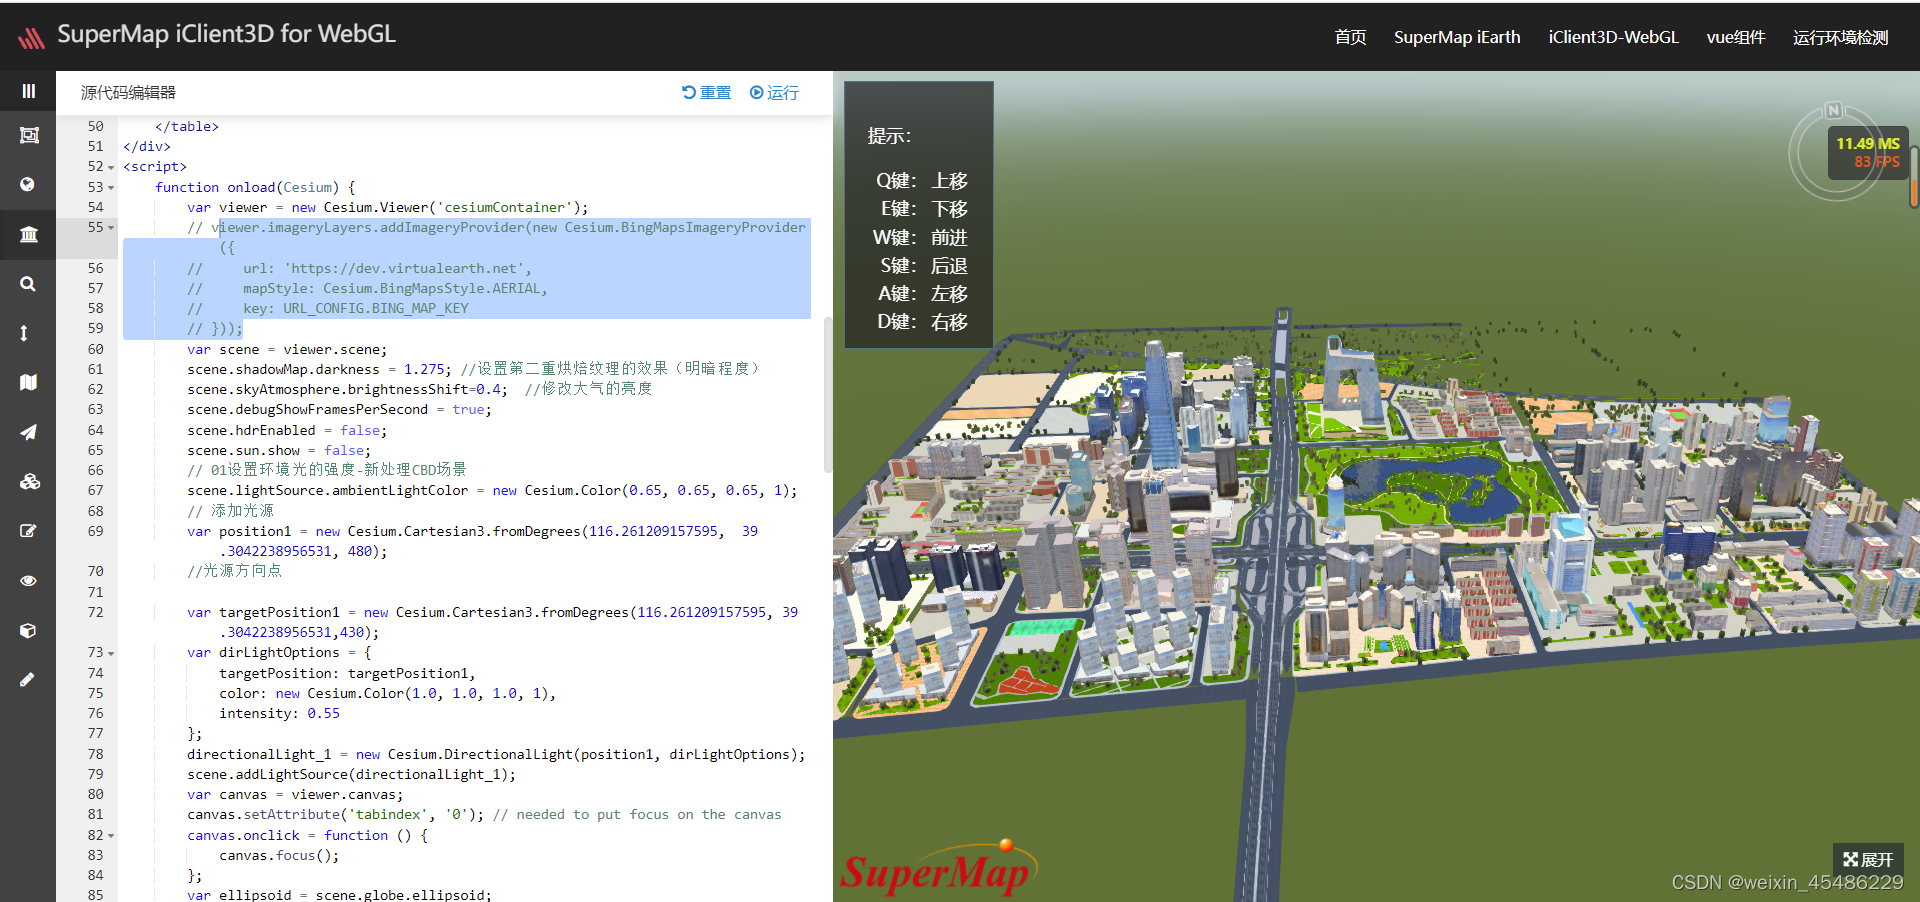
Task: Fold the onload function at line 53
Action: click(111, 187)
